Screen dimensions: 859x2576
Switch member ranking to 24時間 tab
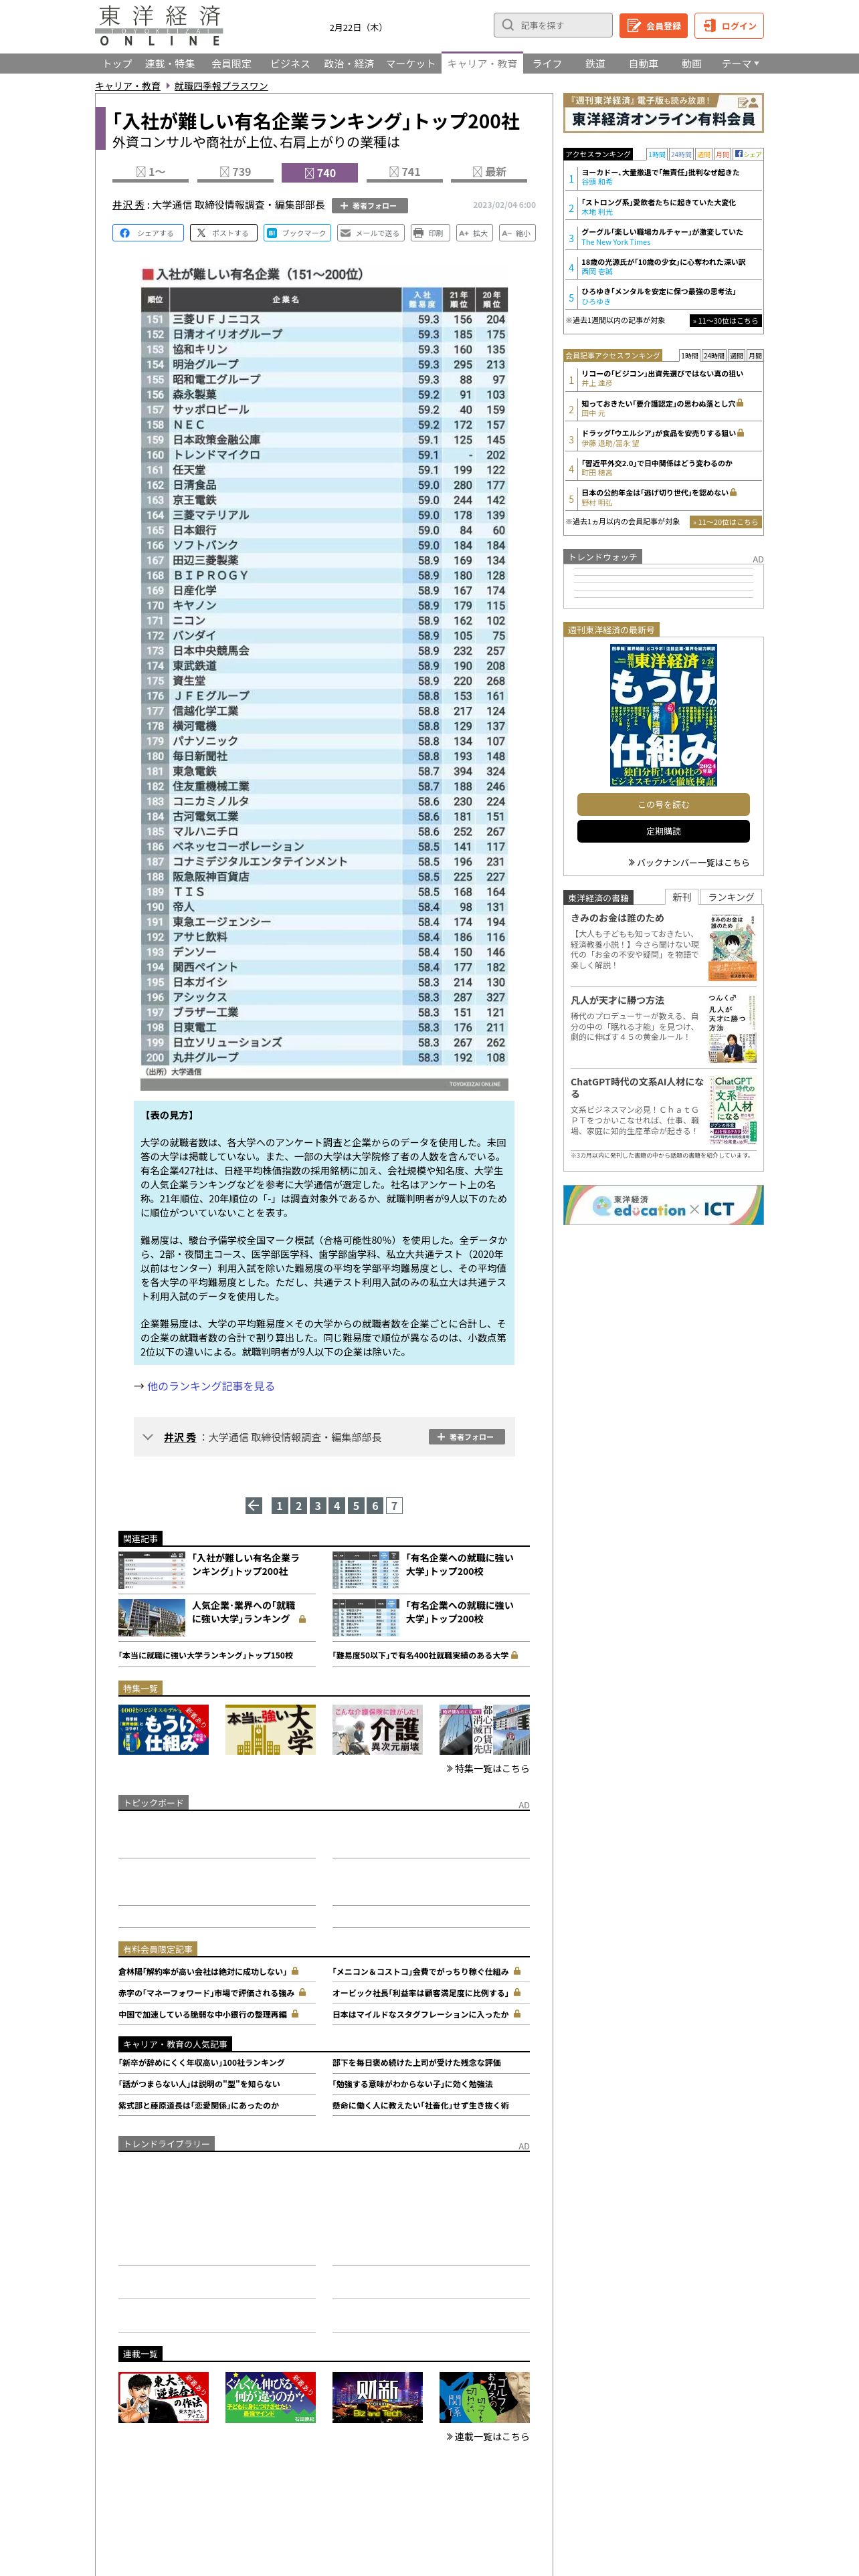coord(713,355)
